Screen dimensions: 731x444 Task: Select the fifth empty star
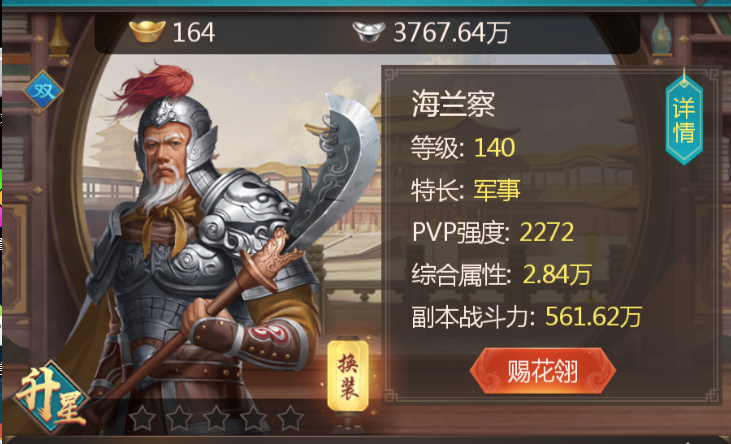tap(290, 418)
